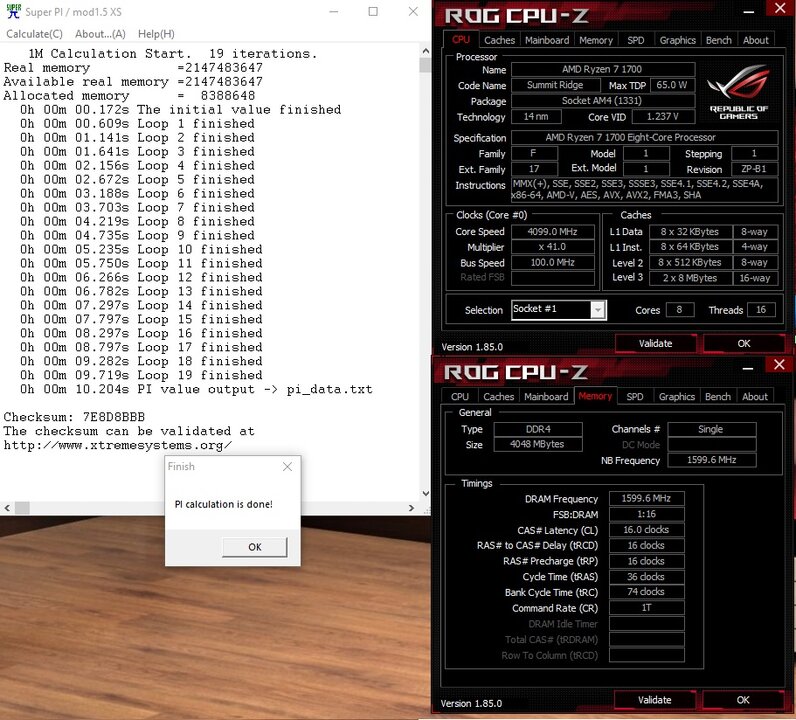The width and height of the screenshot is (796, 720).
Task: Click the Bus Speed value 100.0 MHz
Action: point(552,263)
